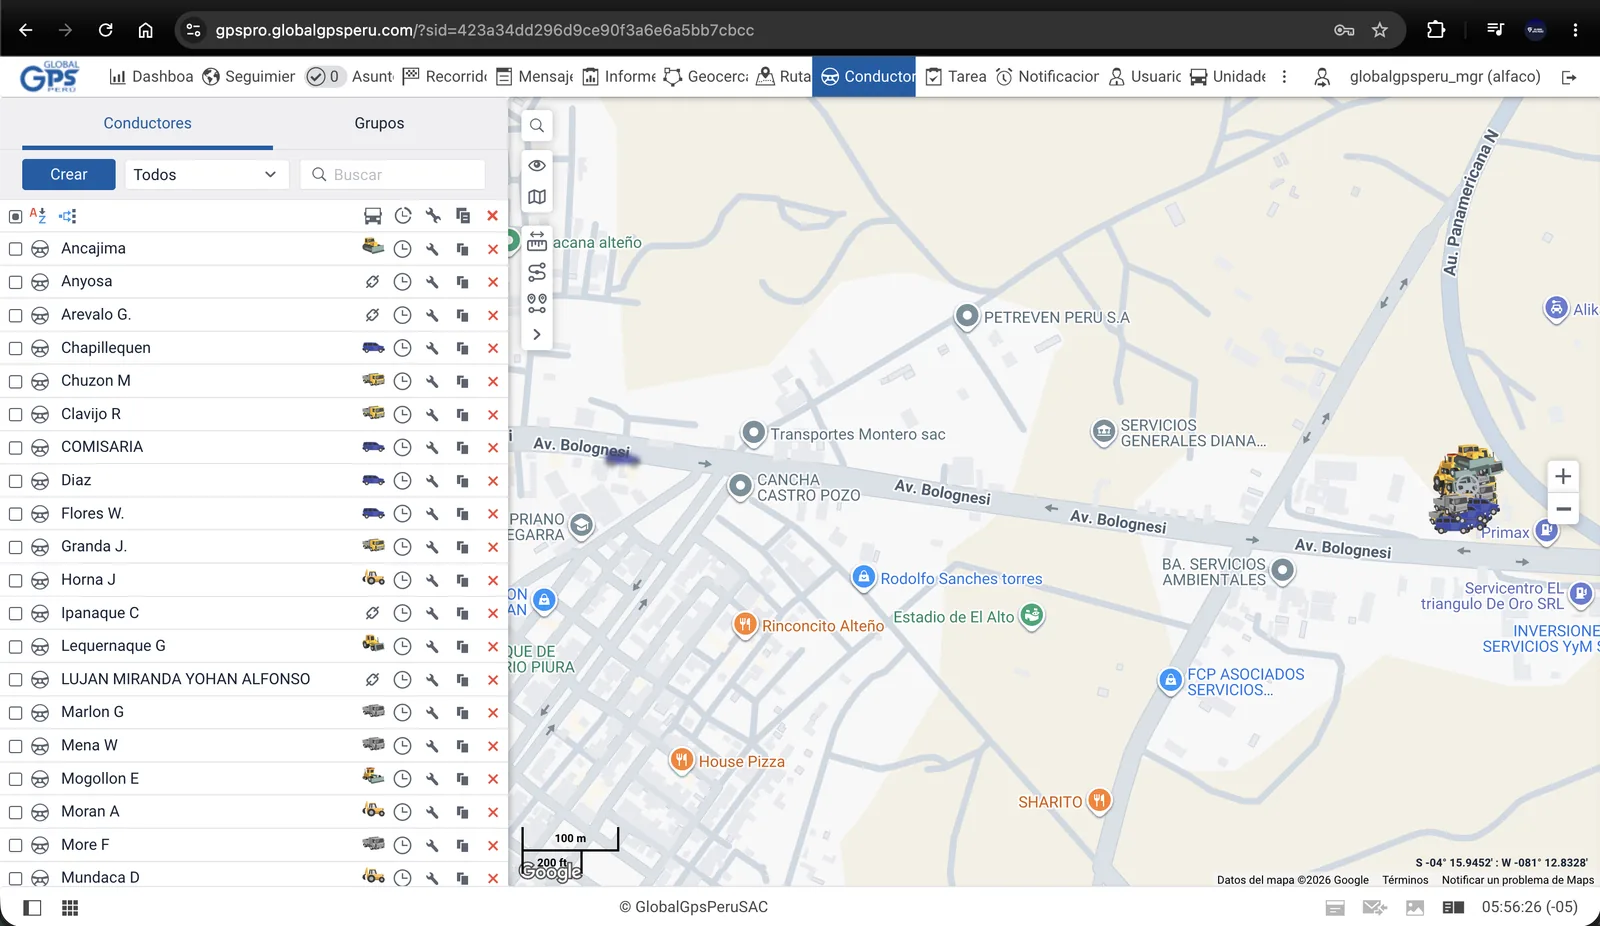The image size is (1600, 926).
Task: Toggle map visibility eye icon
Action: pyautogui.click(x=537, y=165)
